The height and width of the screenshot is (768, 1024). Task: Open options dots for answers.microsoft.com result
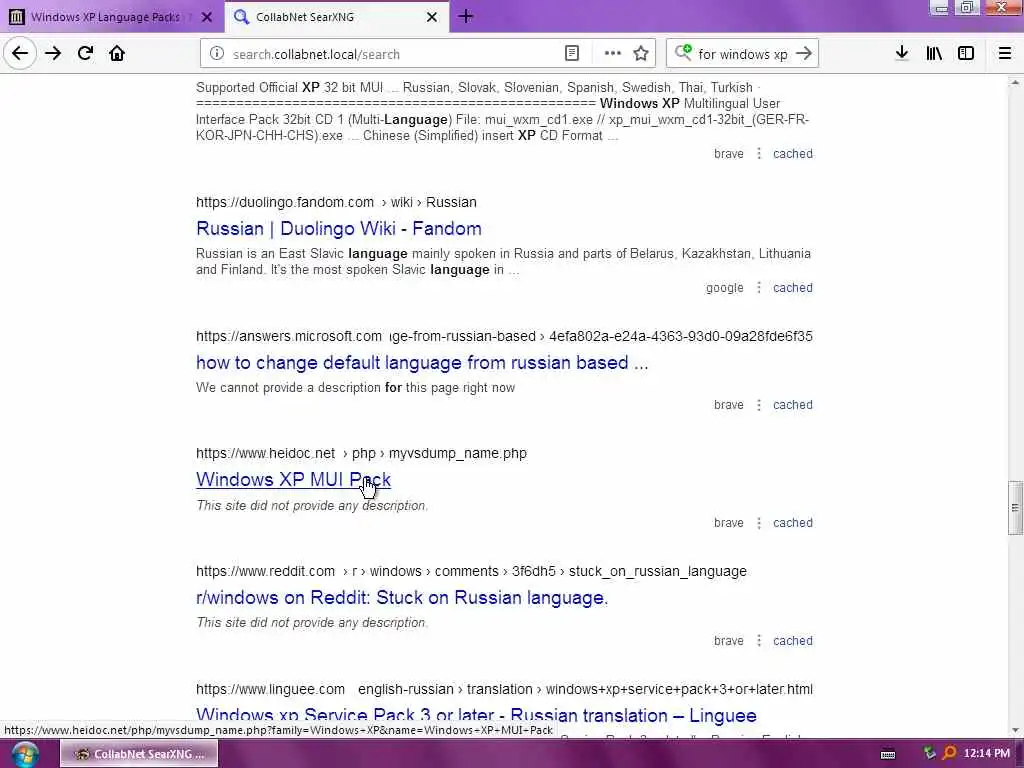point(758,405)
